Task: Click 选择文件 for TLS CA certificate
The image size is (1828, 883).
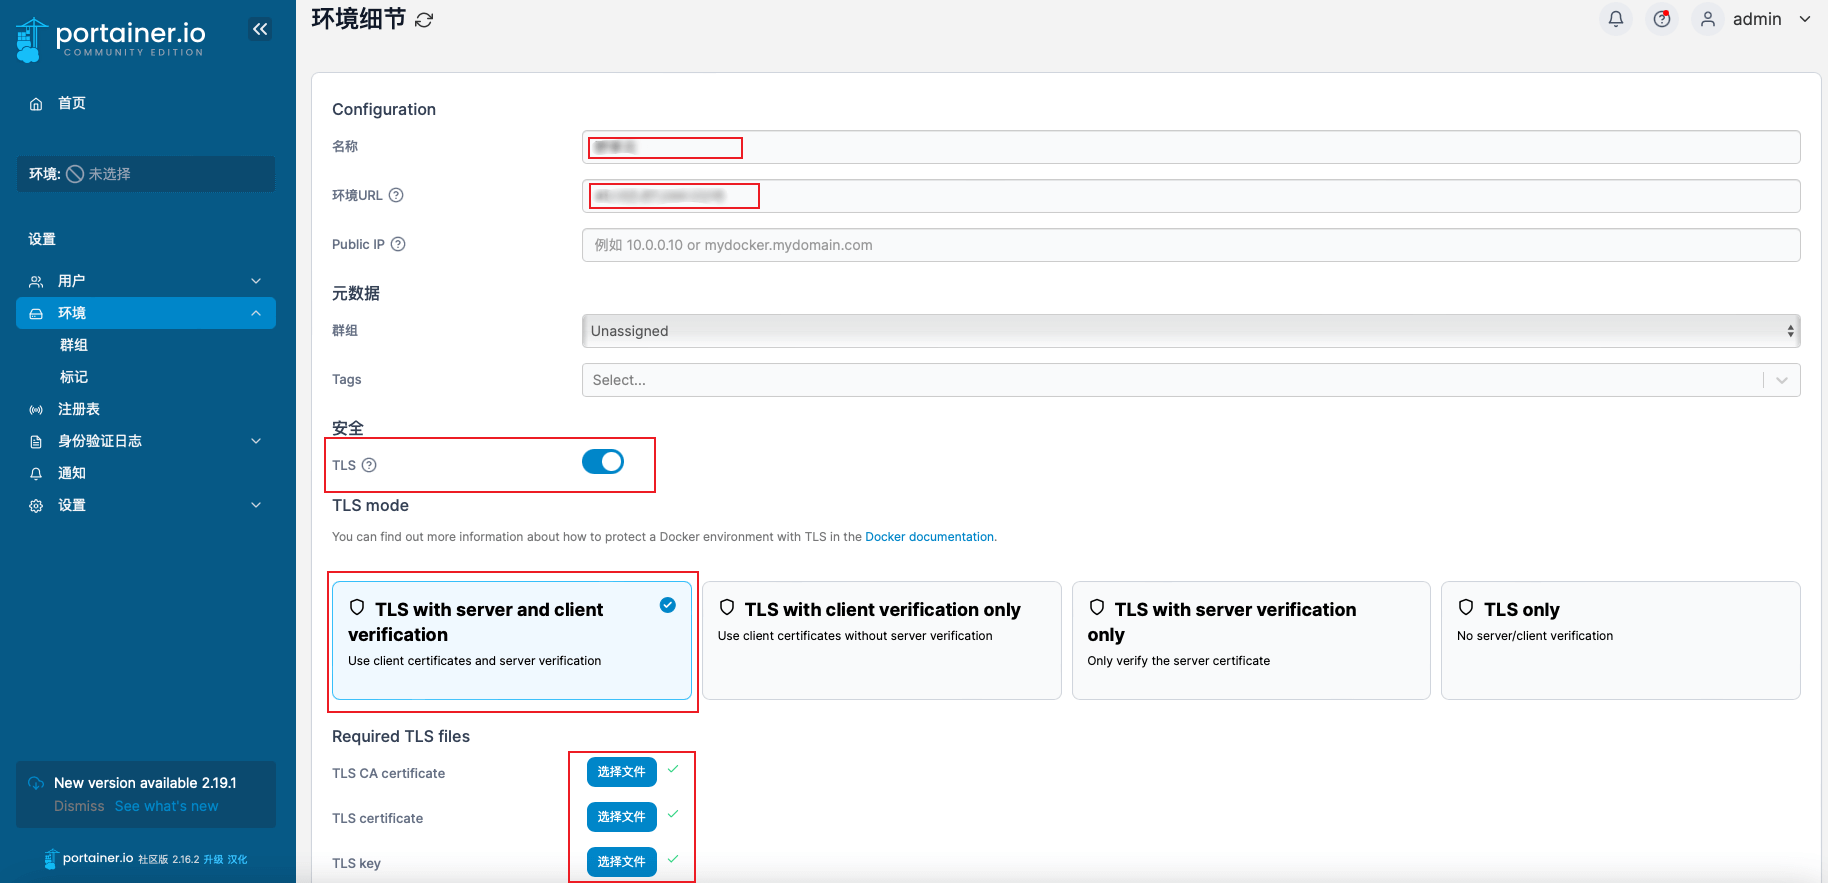Action: click(x=621, y=772)
